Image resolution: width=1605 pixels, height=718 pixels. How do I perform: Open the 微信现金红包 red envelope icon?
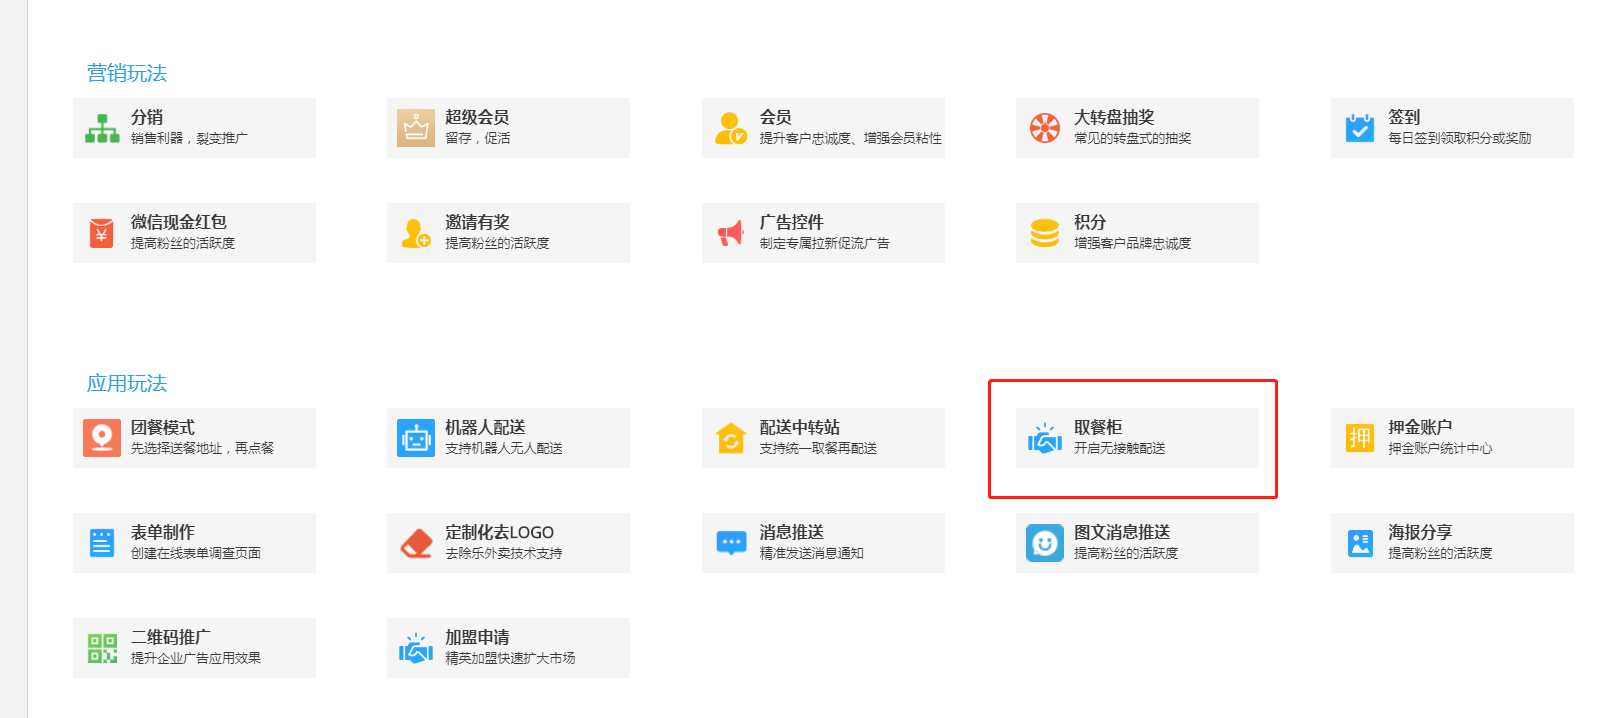[102, 233]
